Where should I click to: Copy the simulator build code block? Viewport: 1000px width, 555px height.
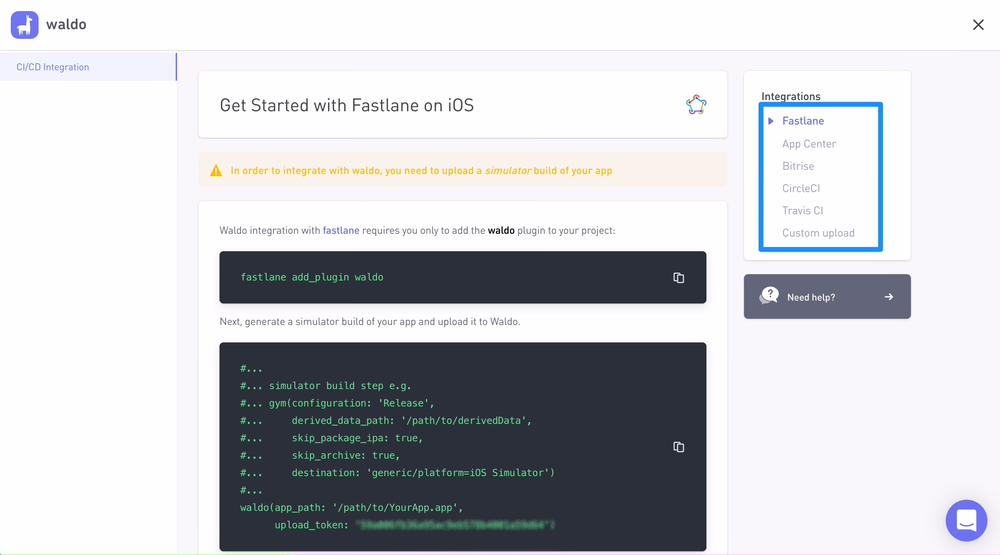[679, 447]
